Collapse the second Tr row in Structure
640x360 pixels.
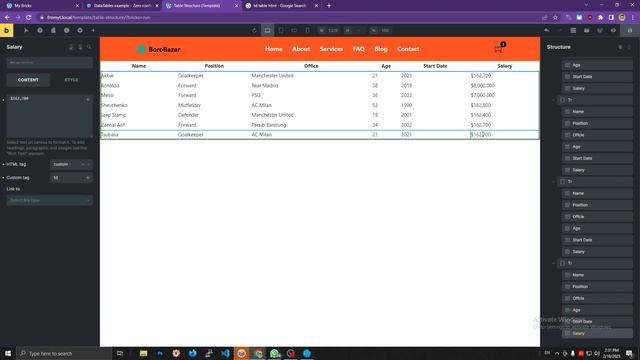tap(554, 182)
